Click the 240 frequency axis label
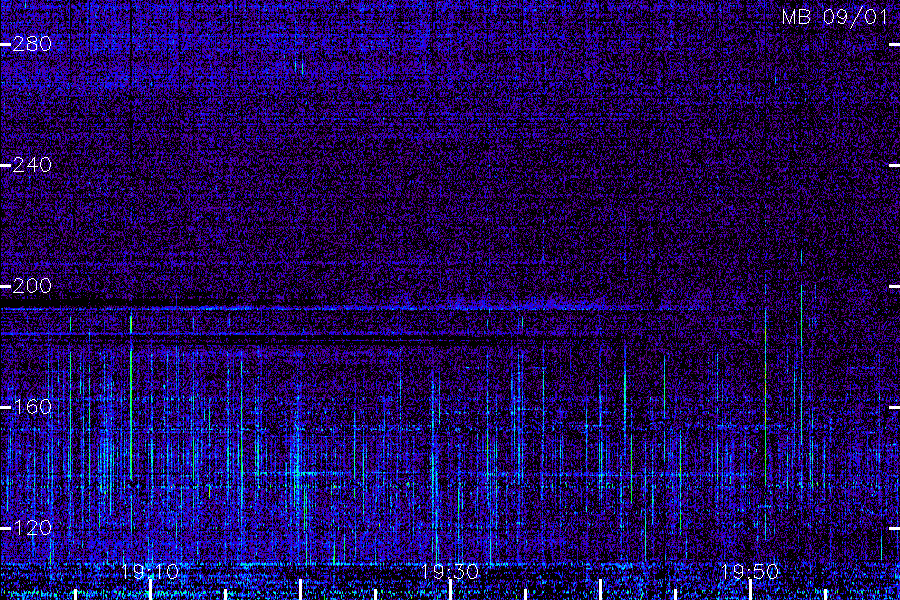The width and height of the screenshot is (900, 600). [32, 165]
